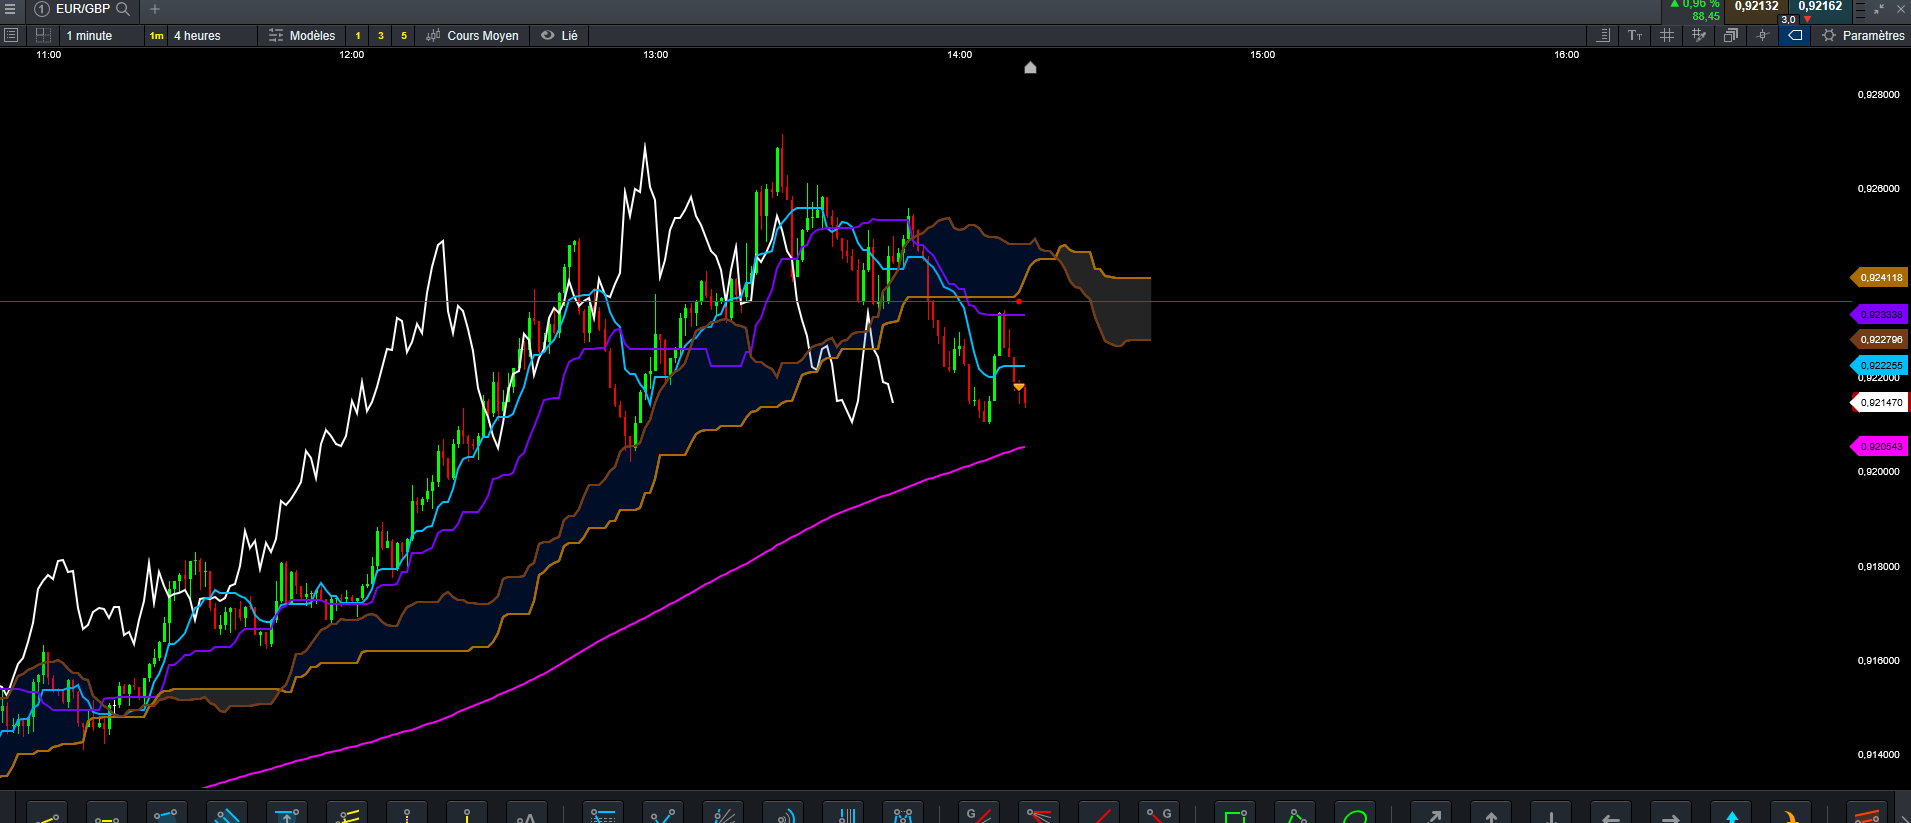The image size is (1911, 823).
Task: Open the hamburger menu at top-left
Action: (10, 9)
